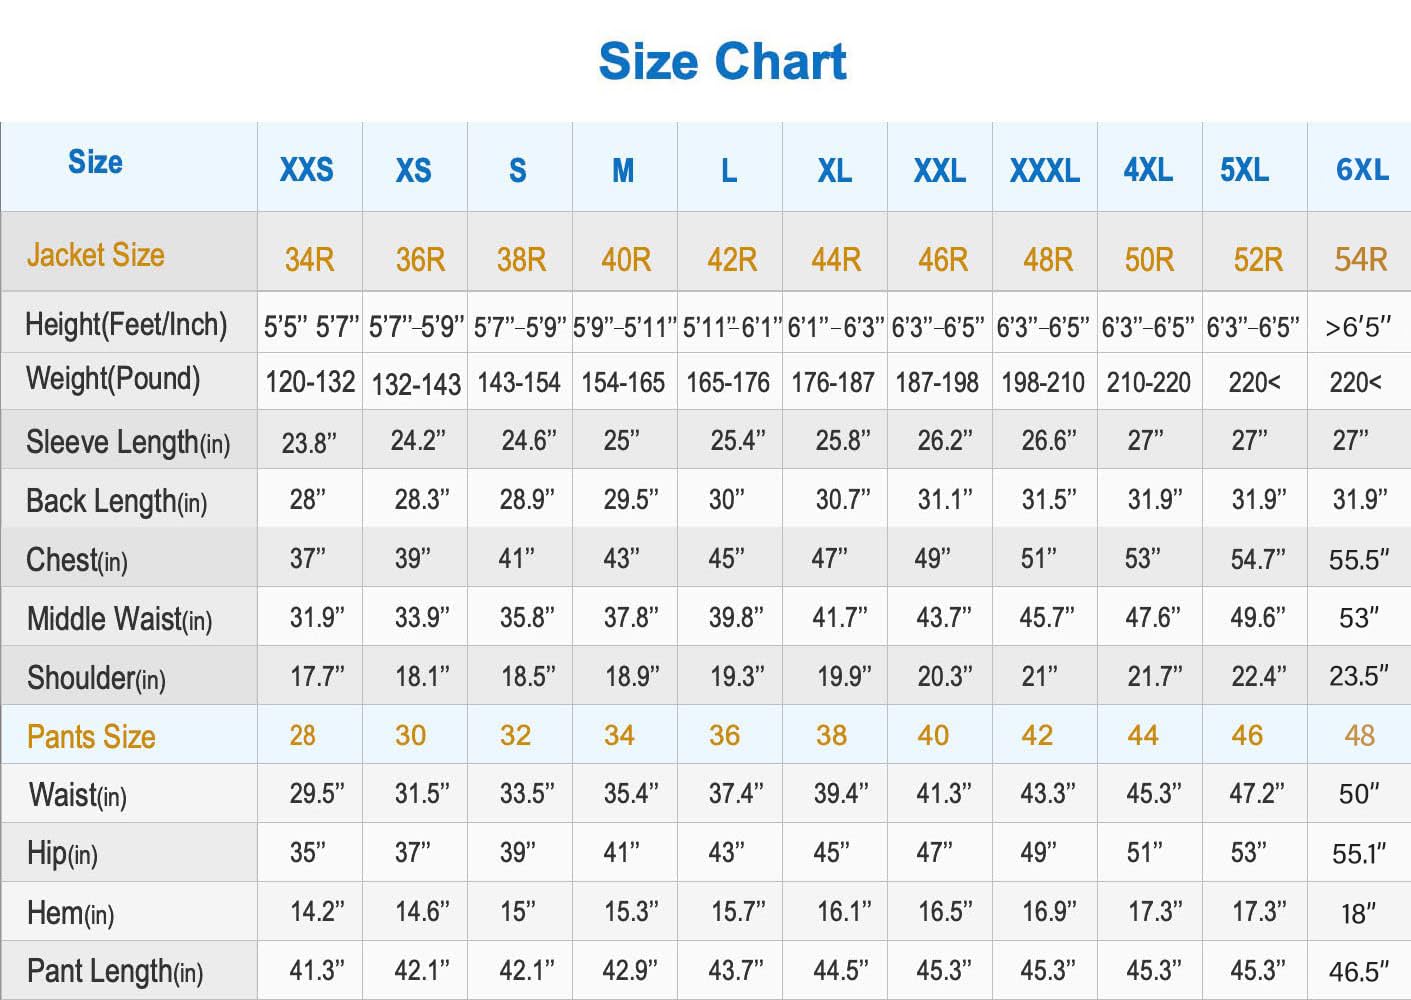Image resolution: width=1411 pixels, height=1000 pixels.
Task: Click the Size Chart title
Action: pos(722,61)
